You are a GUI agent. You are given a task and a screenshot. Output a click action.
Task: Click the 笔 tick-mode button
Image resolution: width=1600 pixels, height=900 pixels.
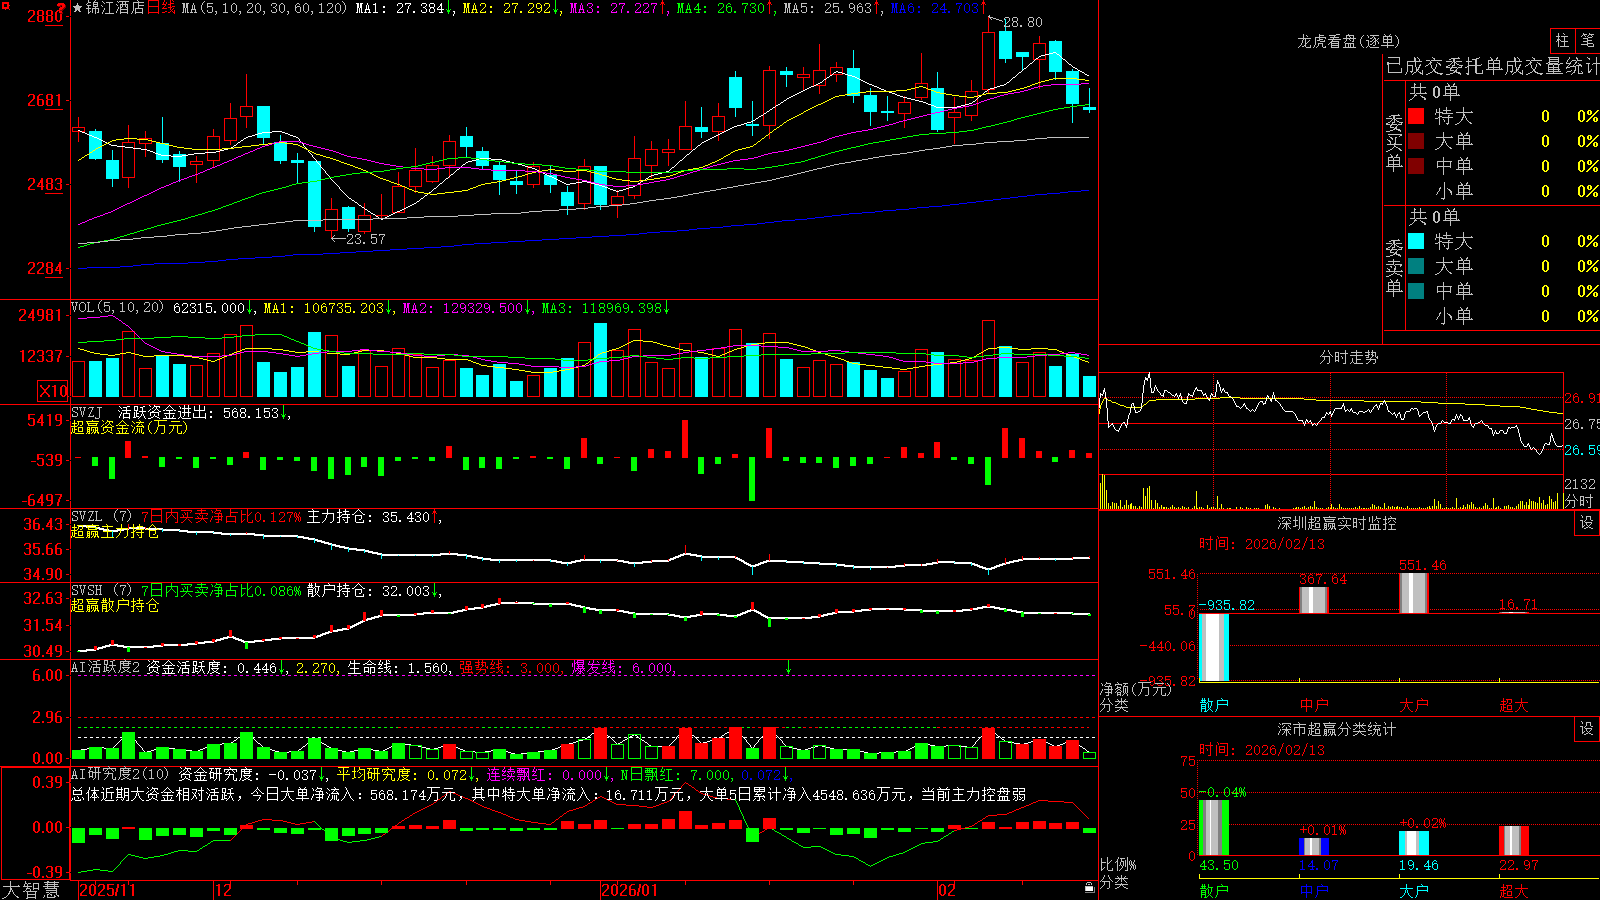1587,41
